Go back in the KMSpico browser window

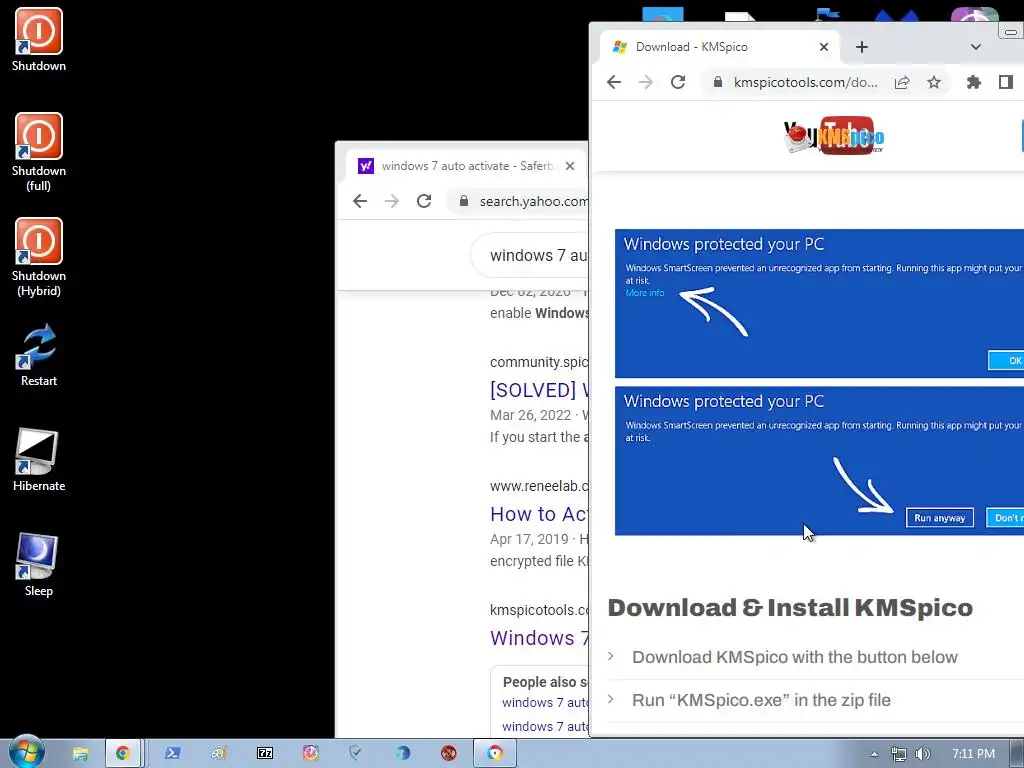pyautogui.click(x=613, y=82)
